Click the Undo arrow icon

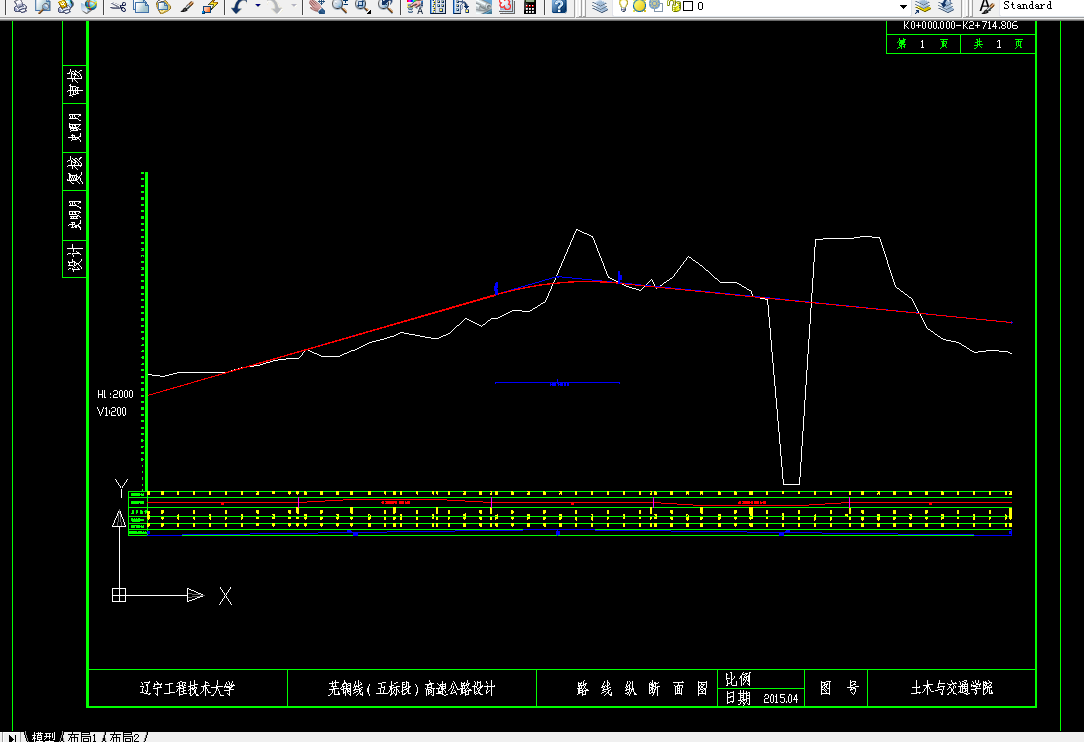[239, 6]
